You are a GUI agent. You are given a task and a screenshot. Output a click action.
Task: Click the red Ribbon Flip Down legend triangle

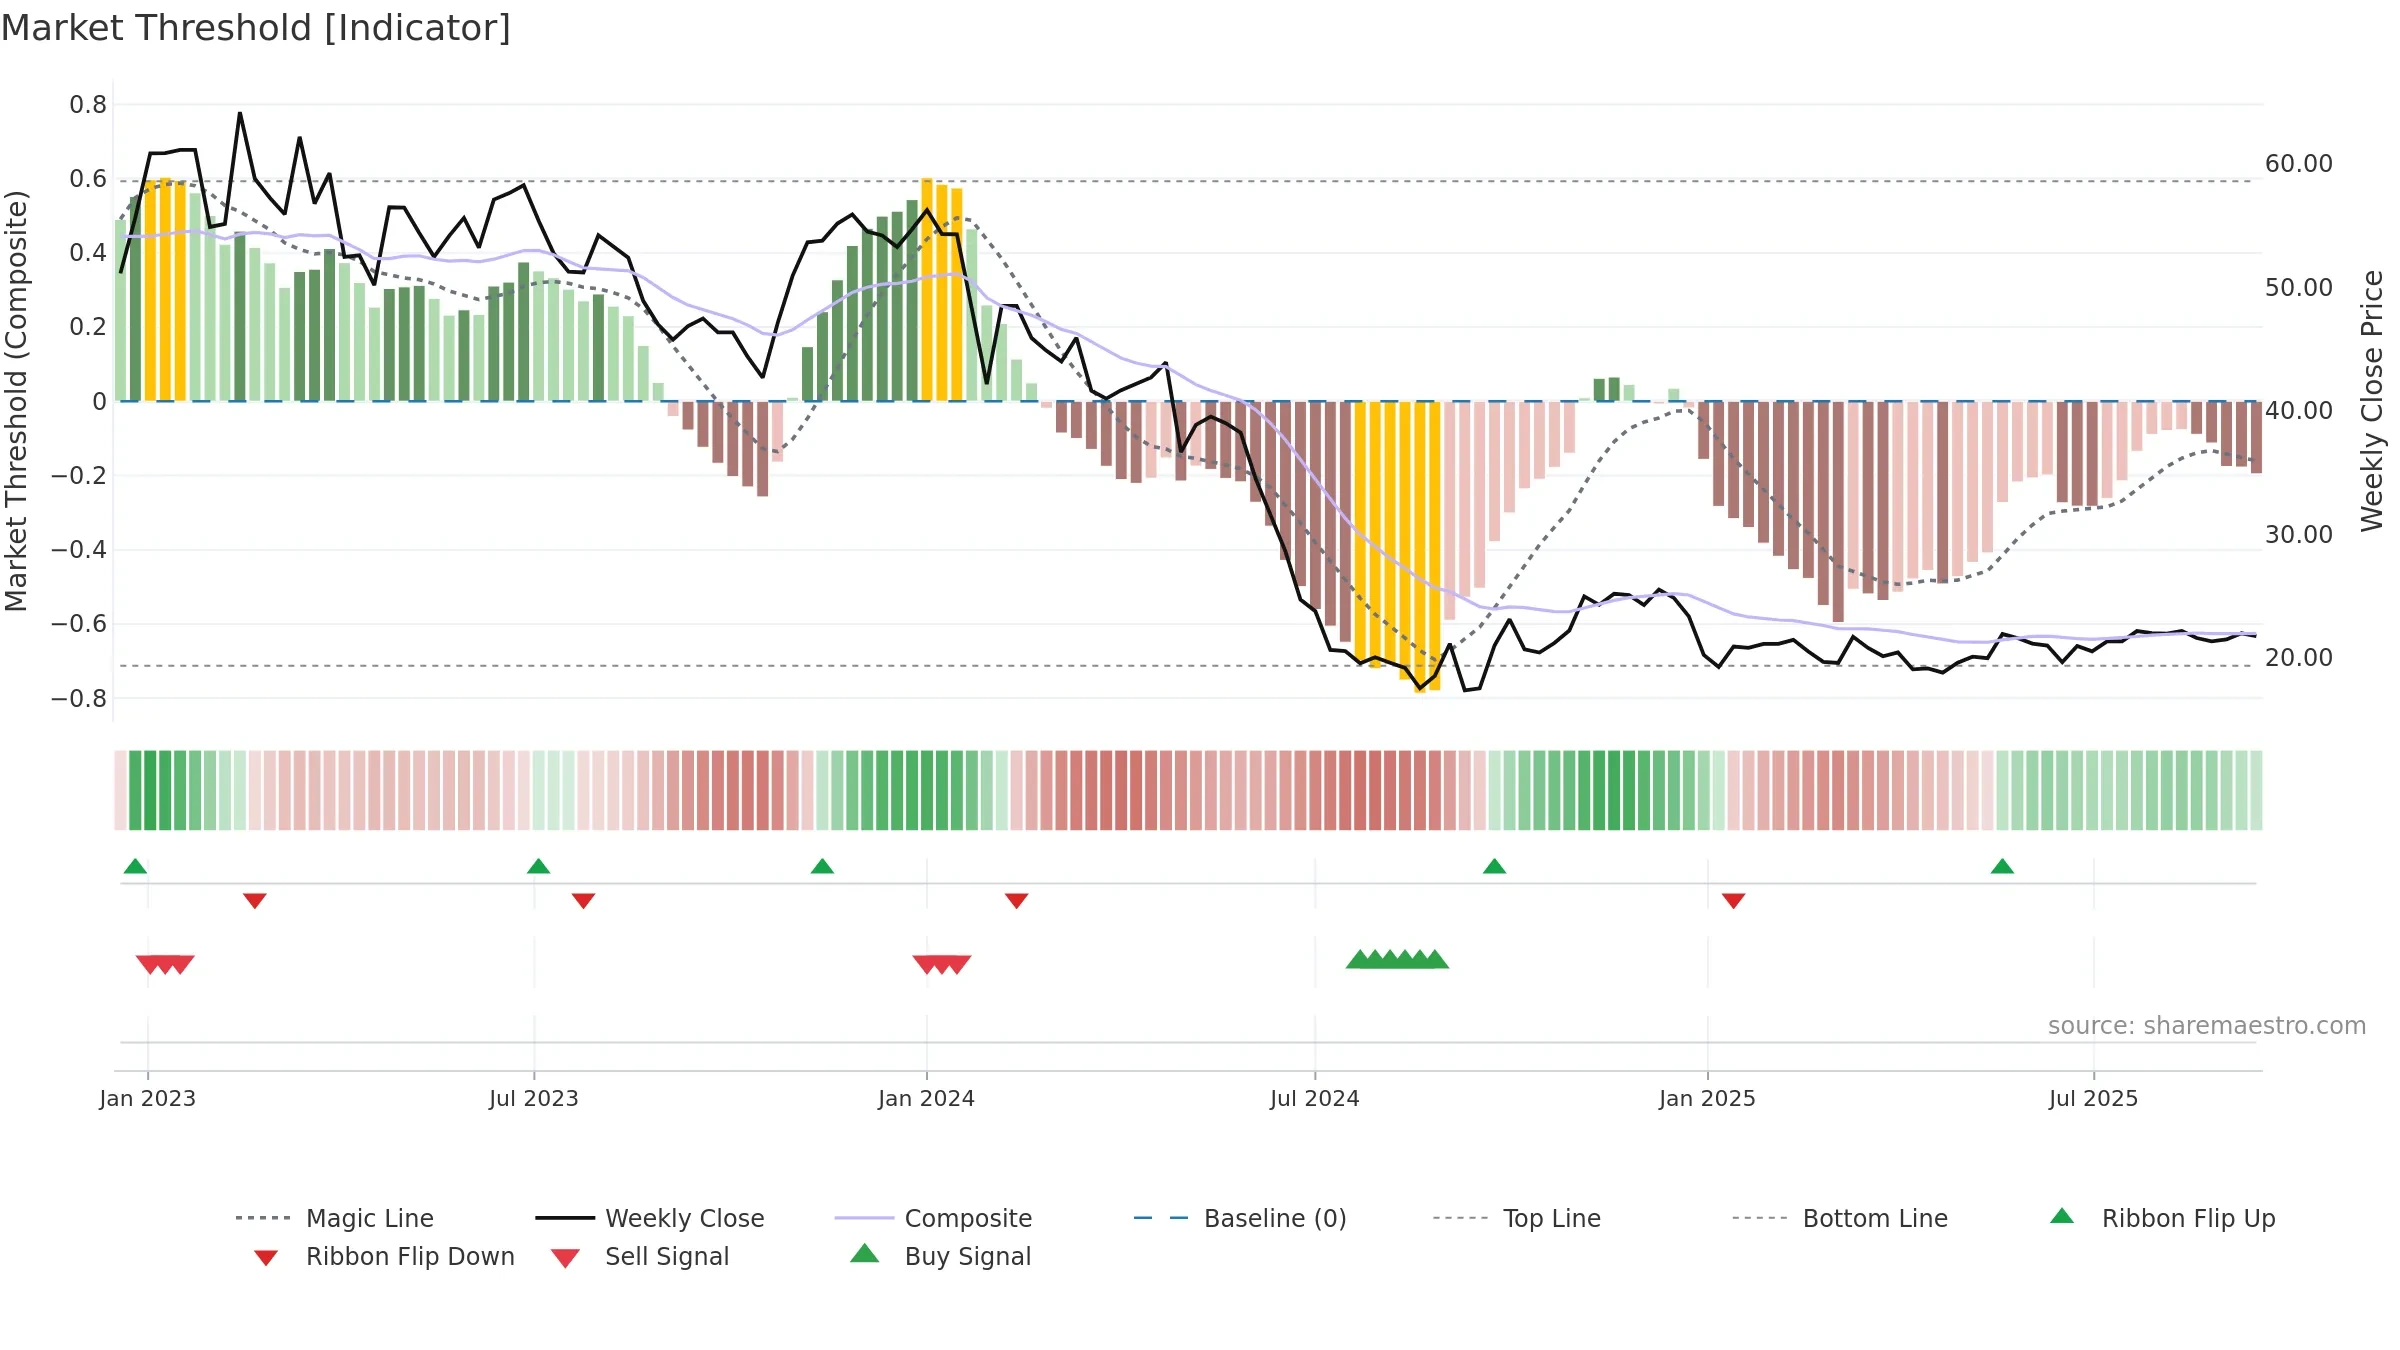266,1258
